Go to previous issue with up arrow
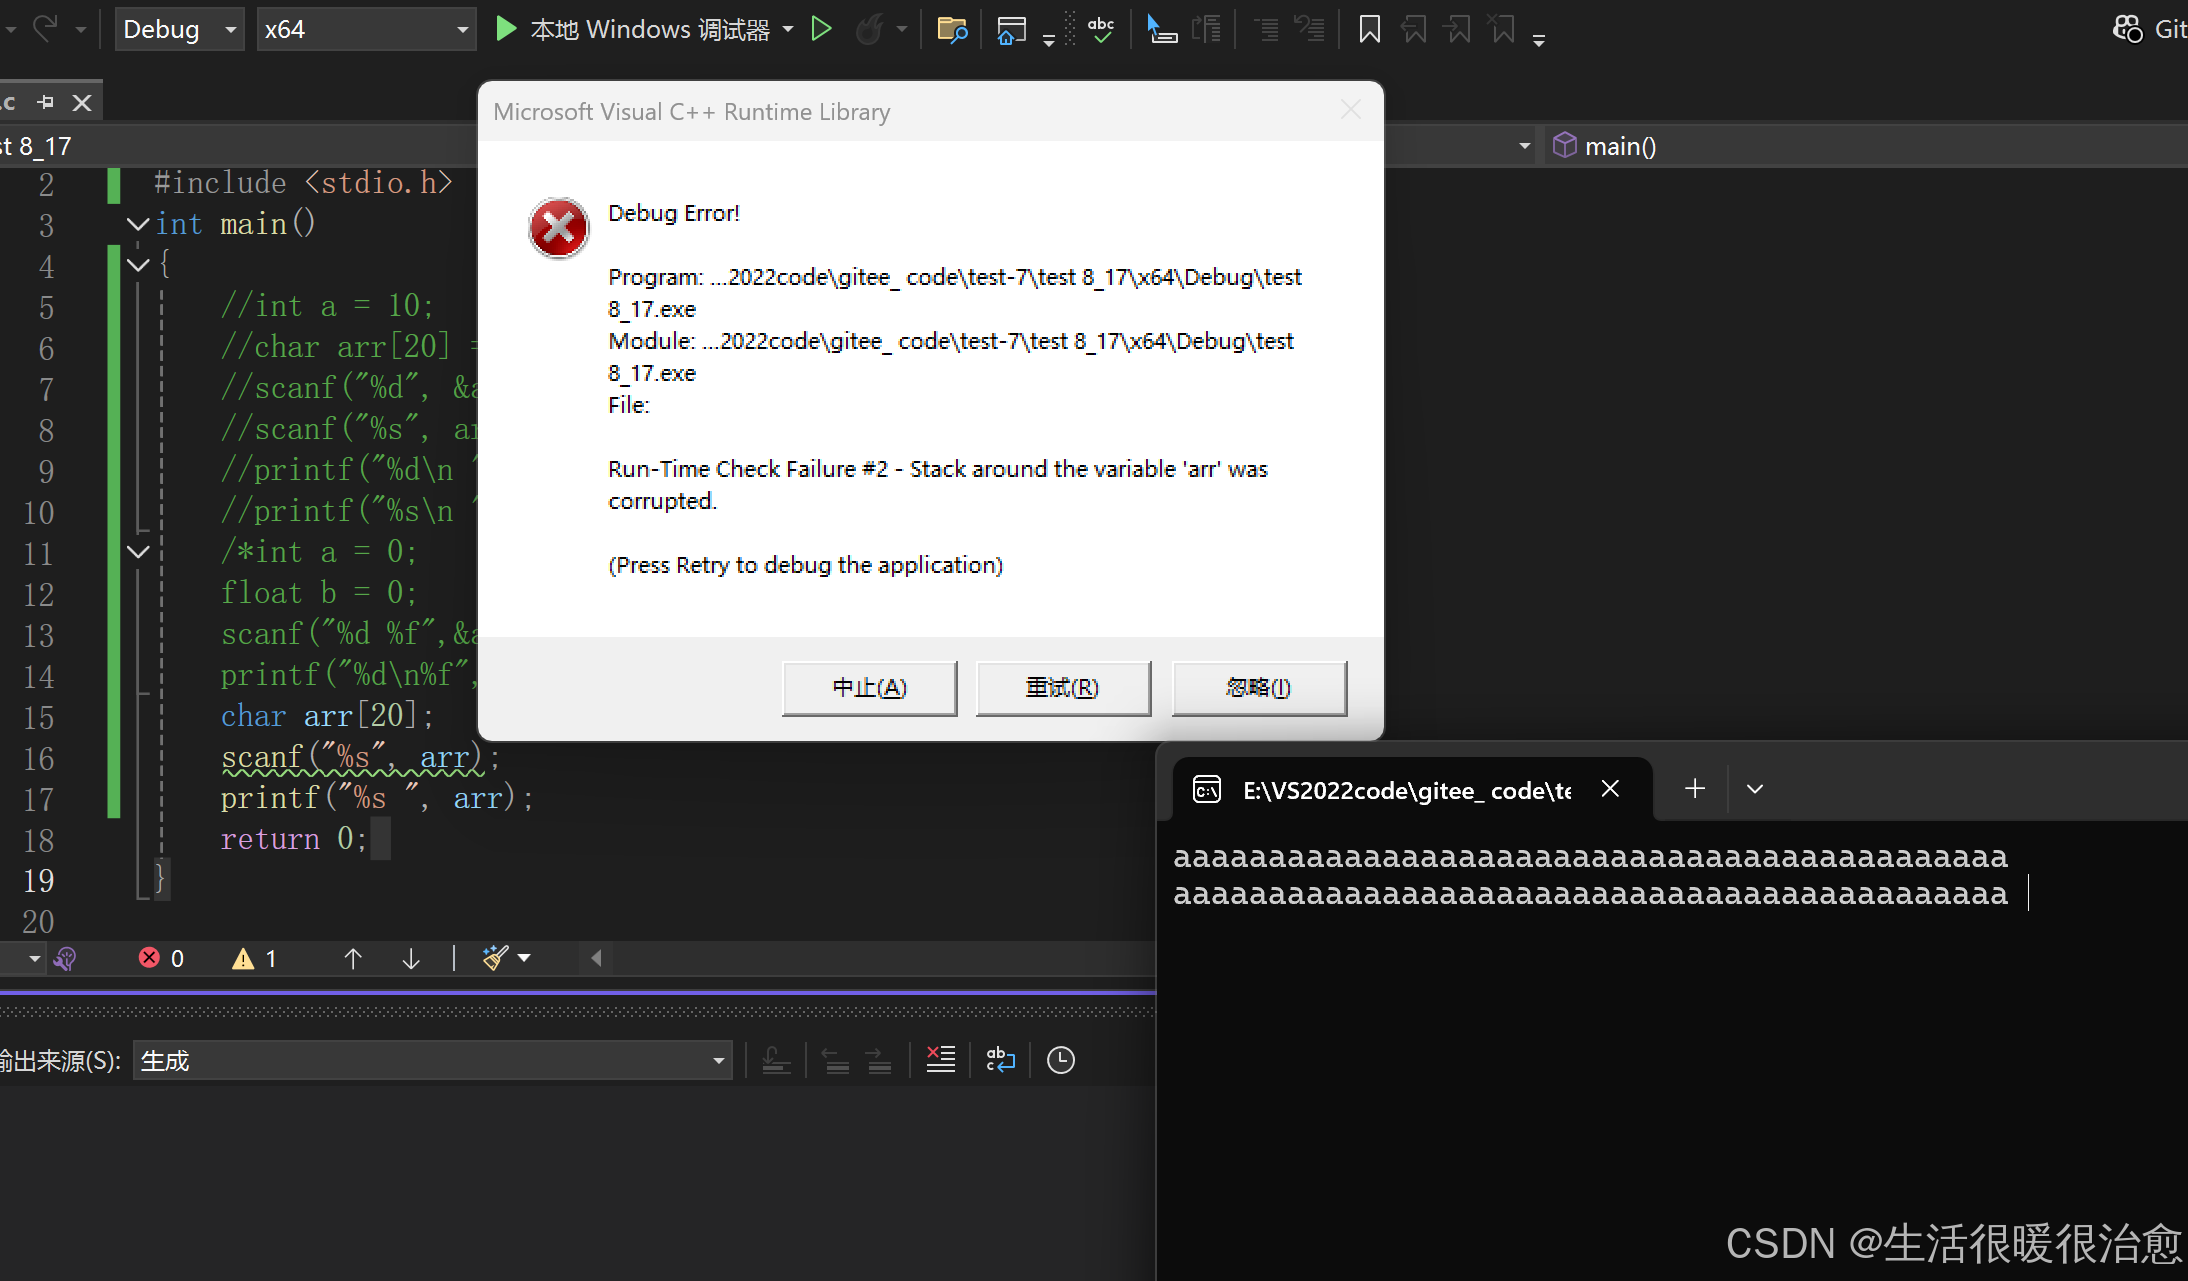 [353, 958]
